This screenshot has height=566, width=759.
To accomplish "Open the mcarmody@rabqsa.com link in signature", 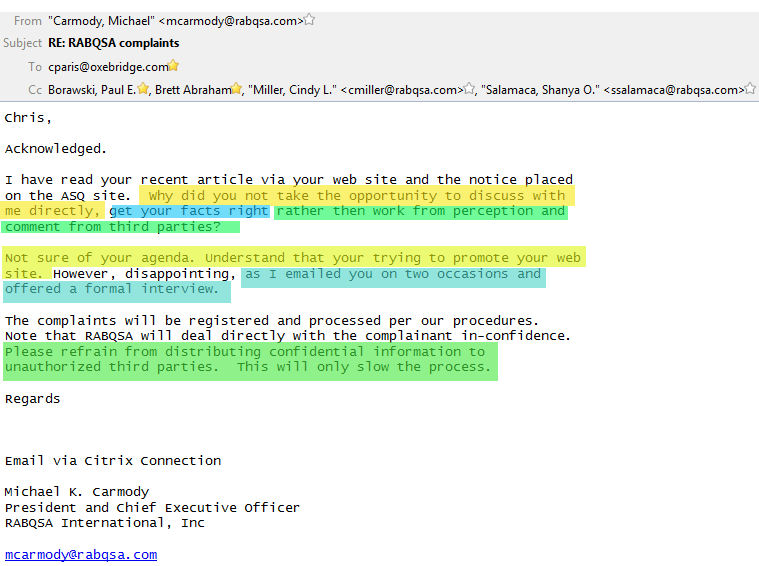I will click(x=81, y=554).
